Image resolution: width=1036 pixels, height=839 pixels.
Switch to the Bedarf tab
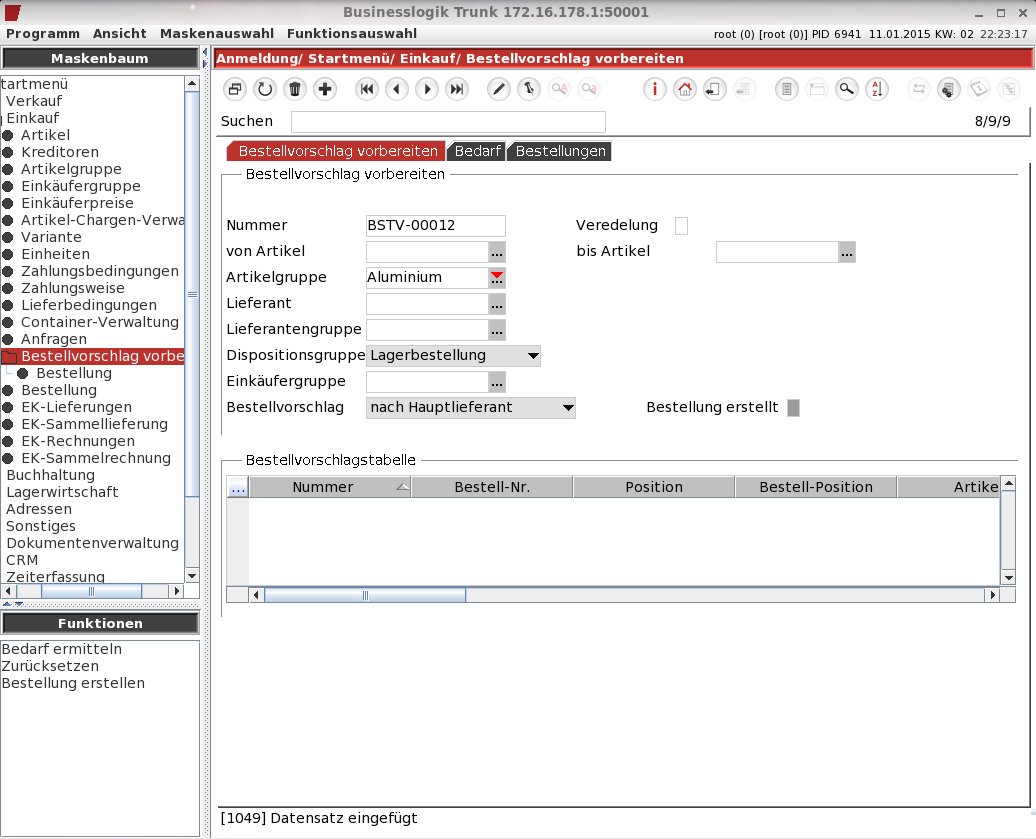click(x=477, y=151)
